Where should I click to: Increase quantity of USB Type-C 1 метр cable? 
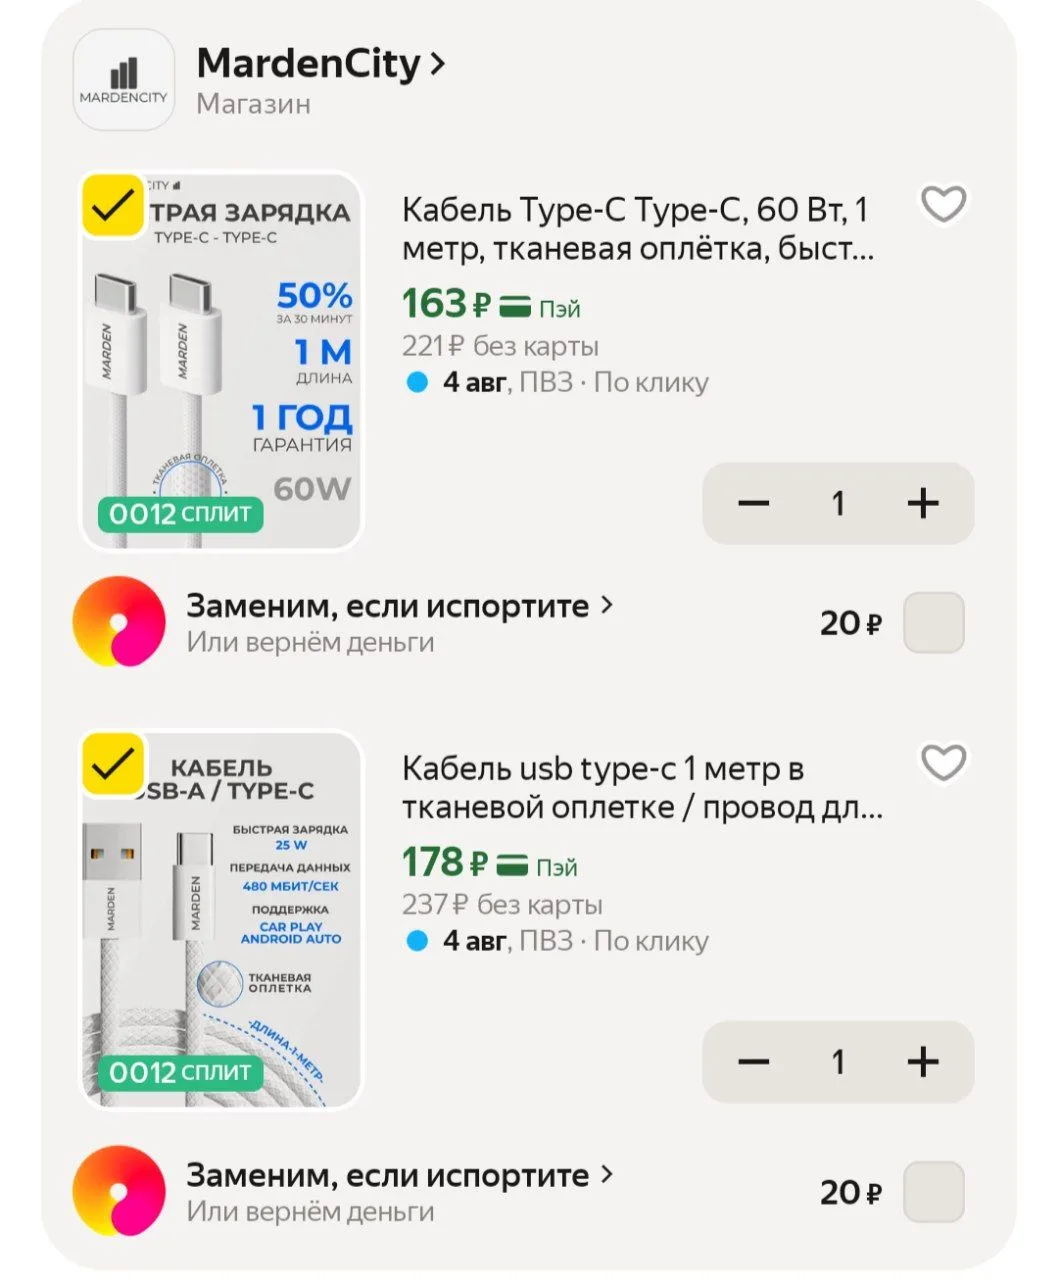pos(923,1062)
